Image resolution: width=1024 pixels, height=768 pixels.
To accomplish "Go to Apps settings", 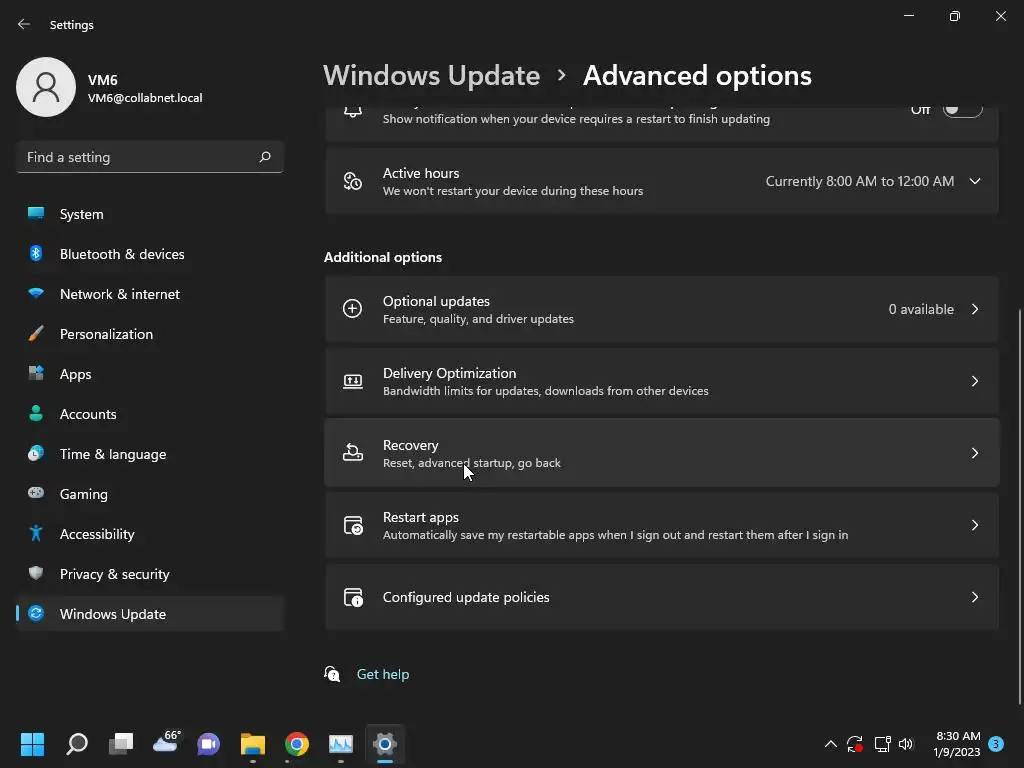I will click(x=150, y=374).
